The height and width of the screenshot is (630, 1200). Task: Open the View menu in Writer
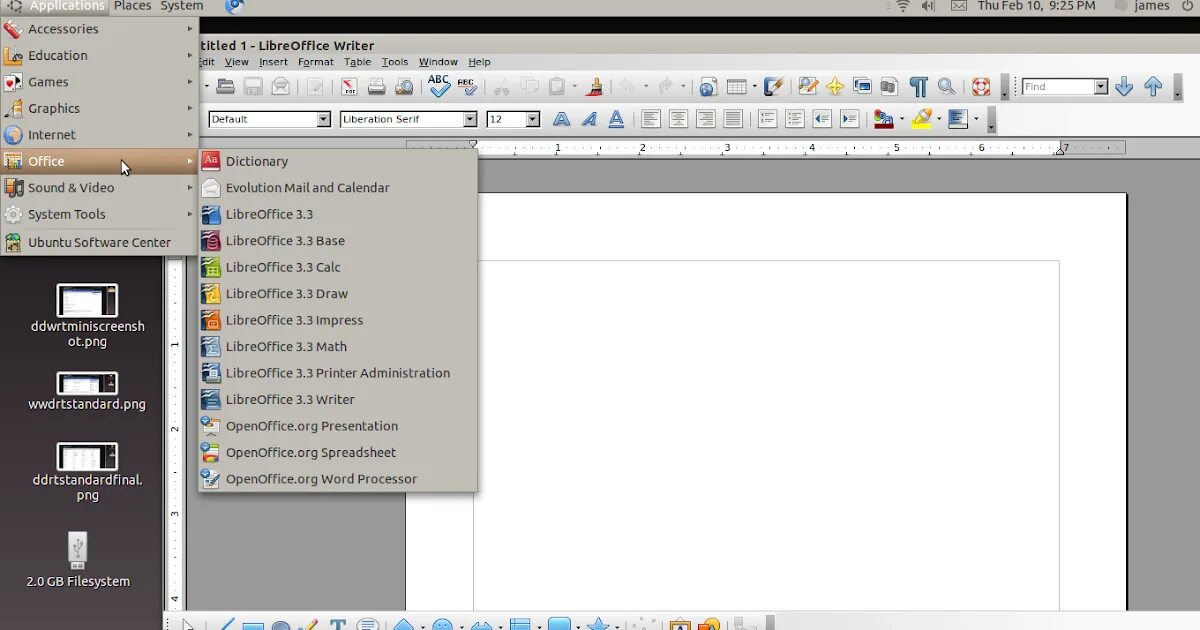click(x=236, y=62)
